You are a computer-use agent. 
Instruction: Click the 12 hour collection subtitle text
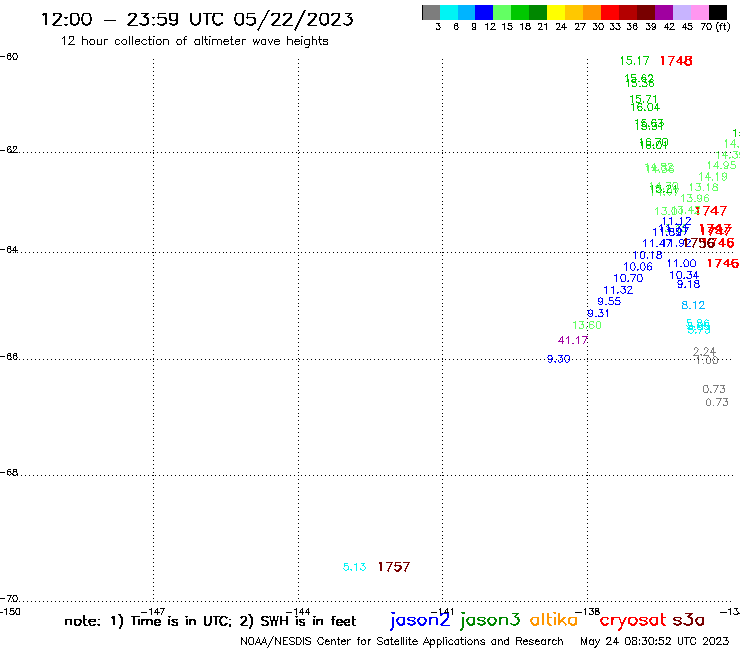click(194, 41)
